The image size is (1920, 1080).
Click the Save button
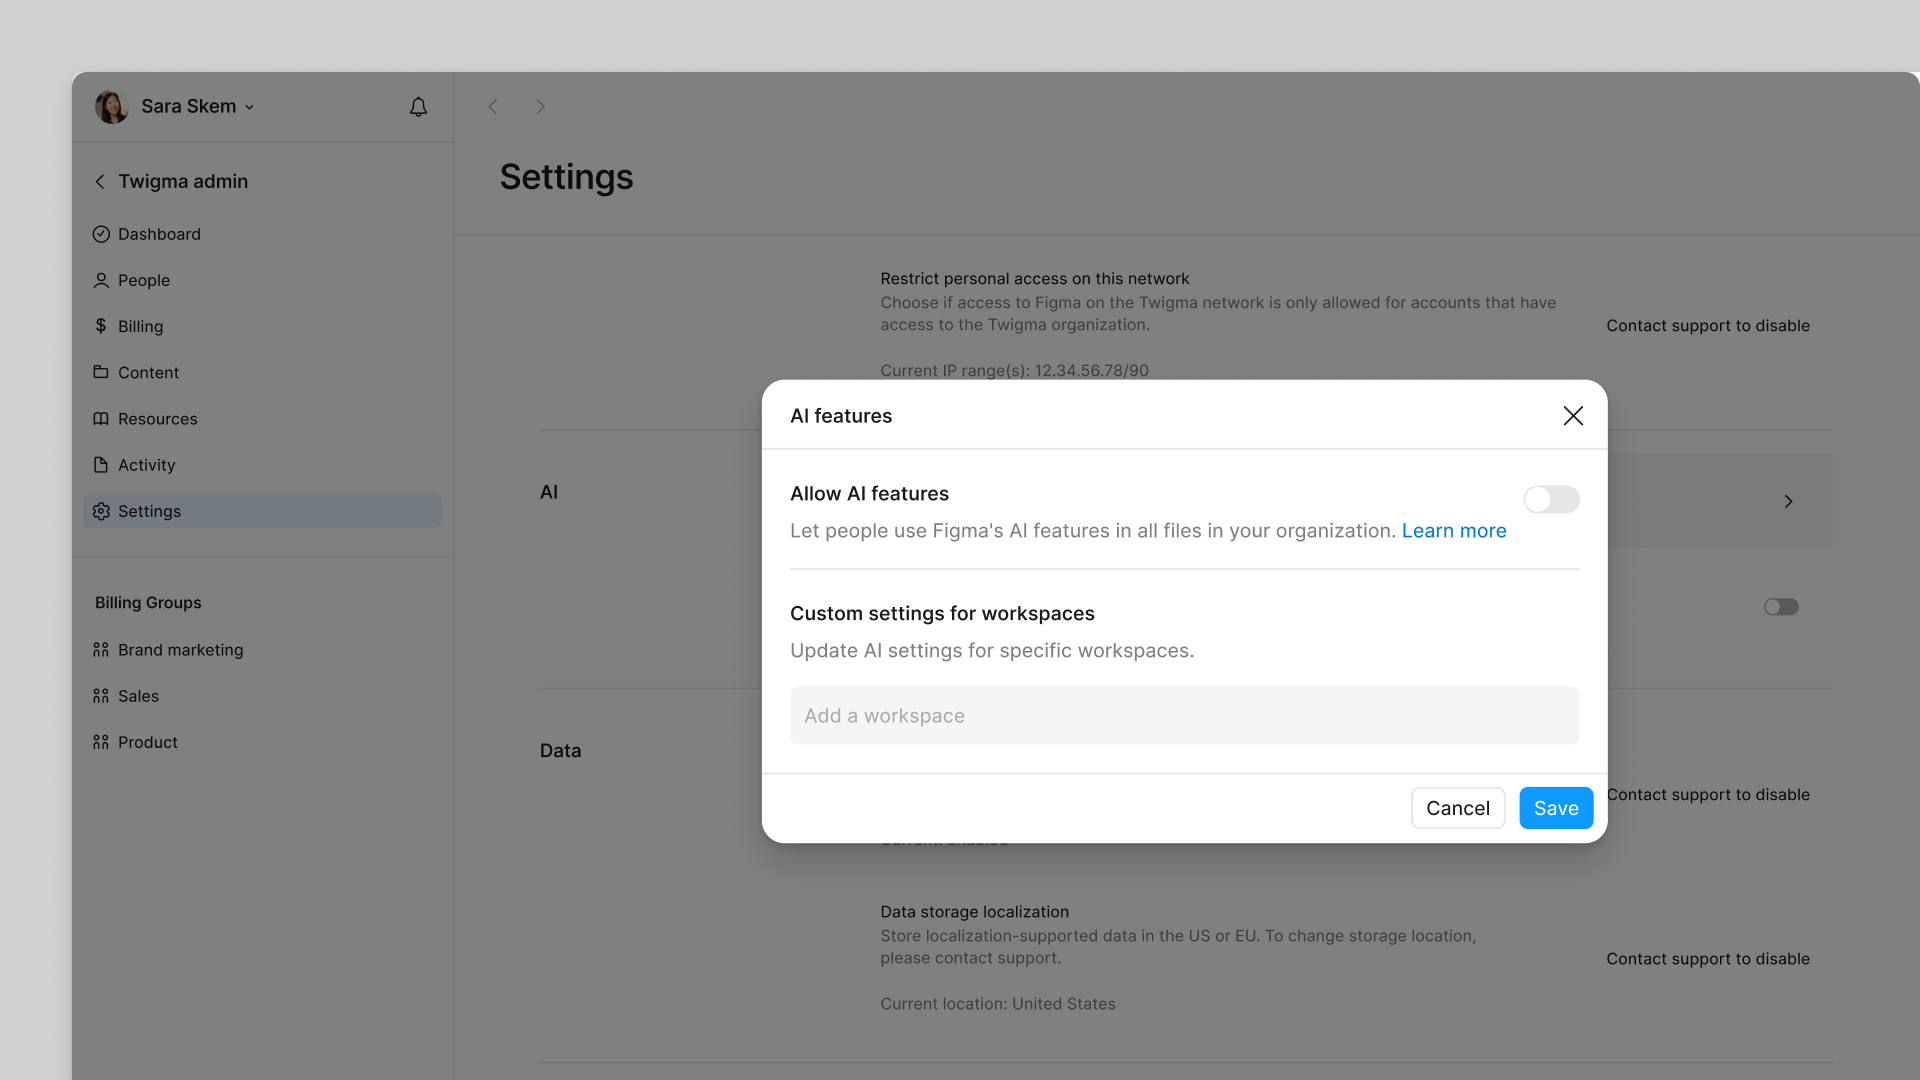click(1555, 808)
